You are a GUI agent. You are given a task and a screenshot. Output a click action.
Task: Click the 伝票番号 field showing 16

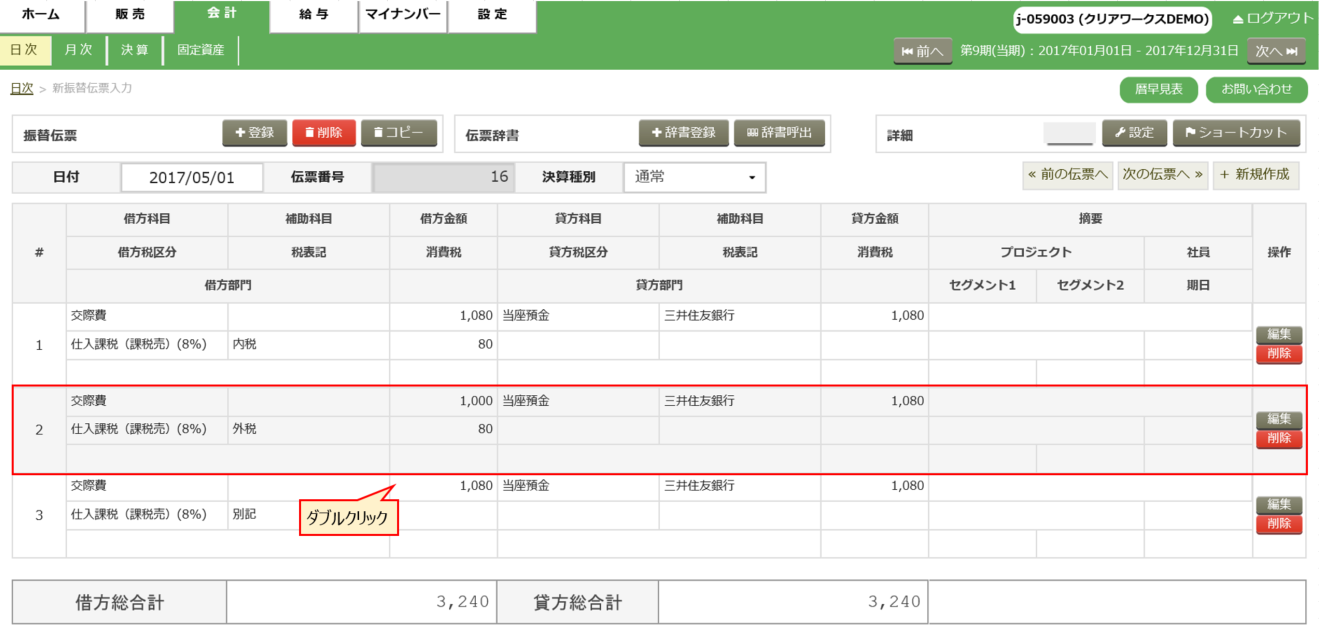[443, 178]
